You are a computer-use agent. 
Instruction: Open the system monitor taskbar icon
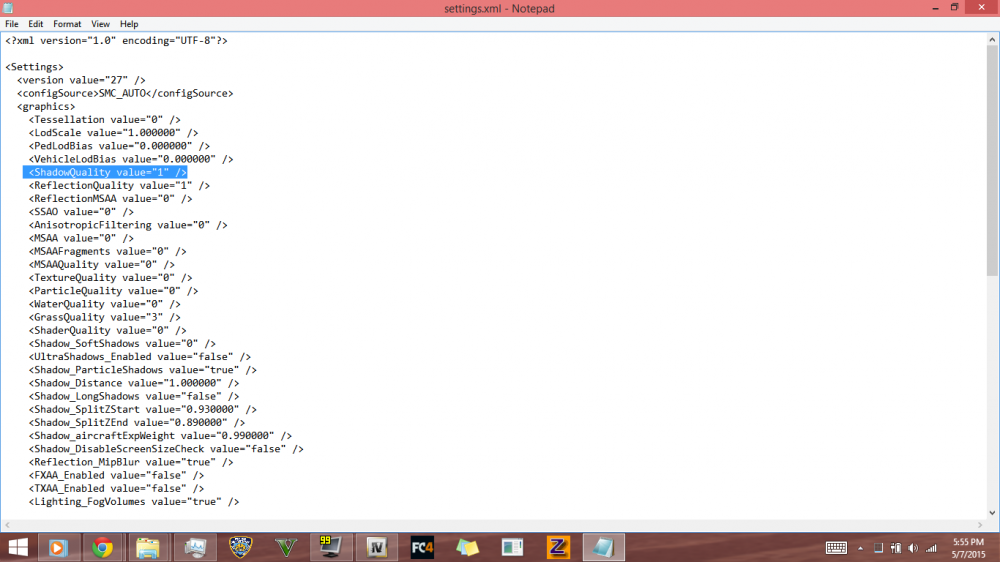(x=195, y=547)
